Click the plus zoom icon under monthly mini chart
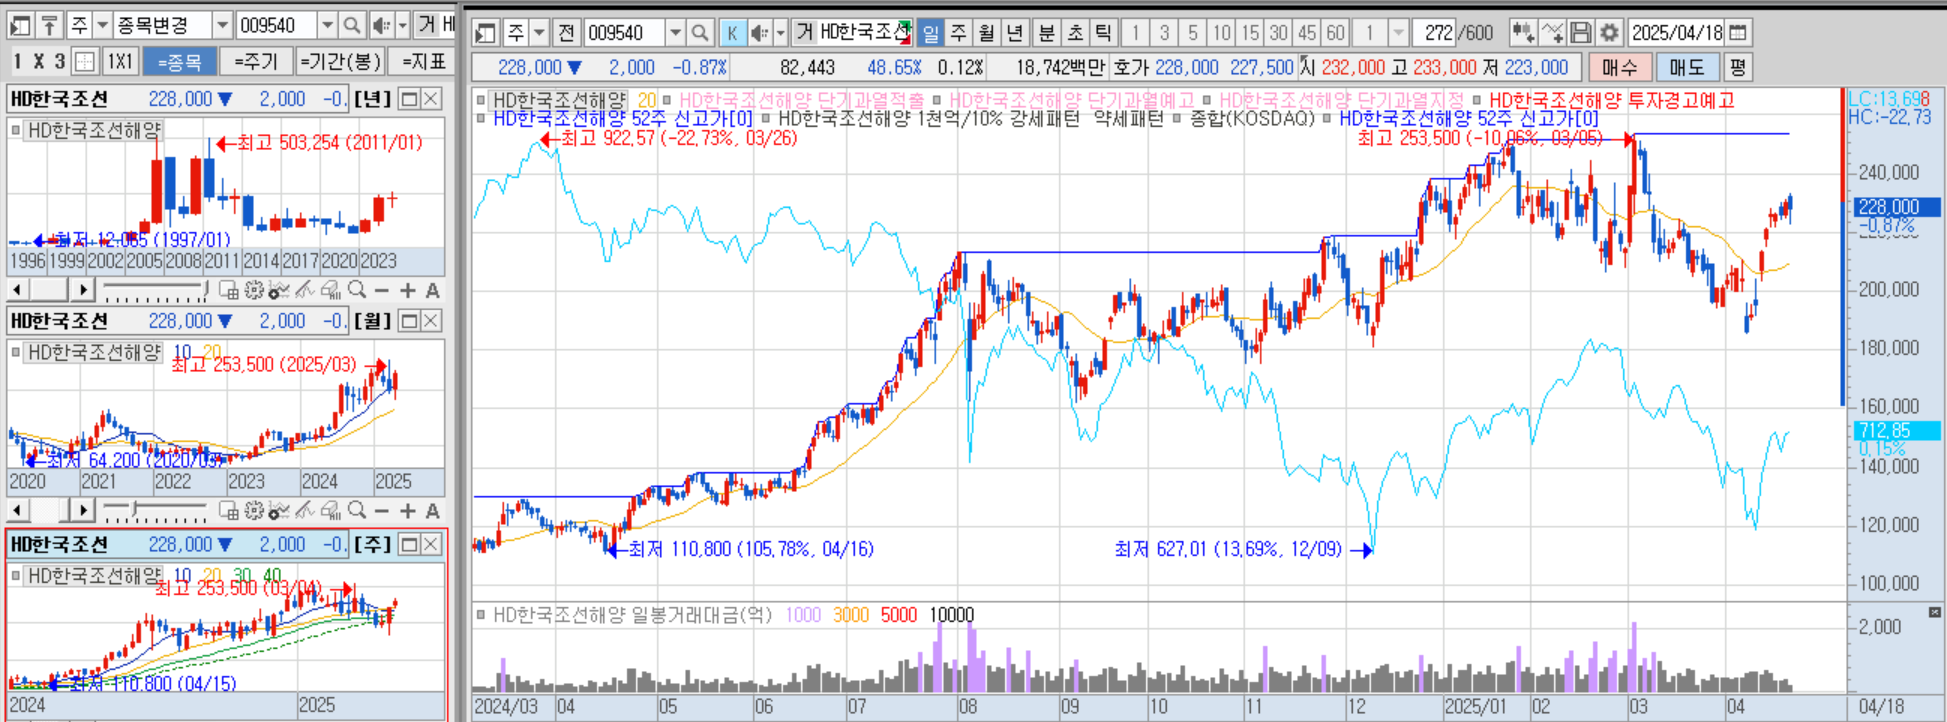Image resolution: width=1947 pixels, height=722 pixels. [408, 511]
